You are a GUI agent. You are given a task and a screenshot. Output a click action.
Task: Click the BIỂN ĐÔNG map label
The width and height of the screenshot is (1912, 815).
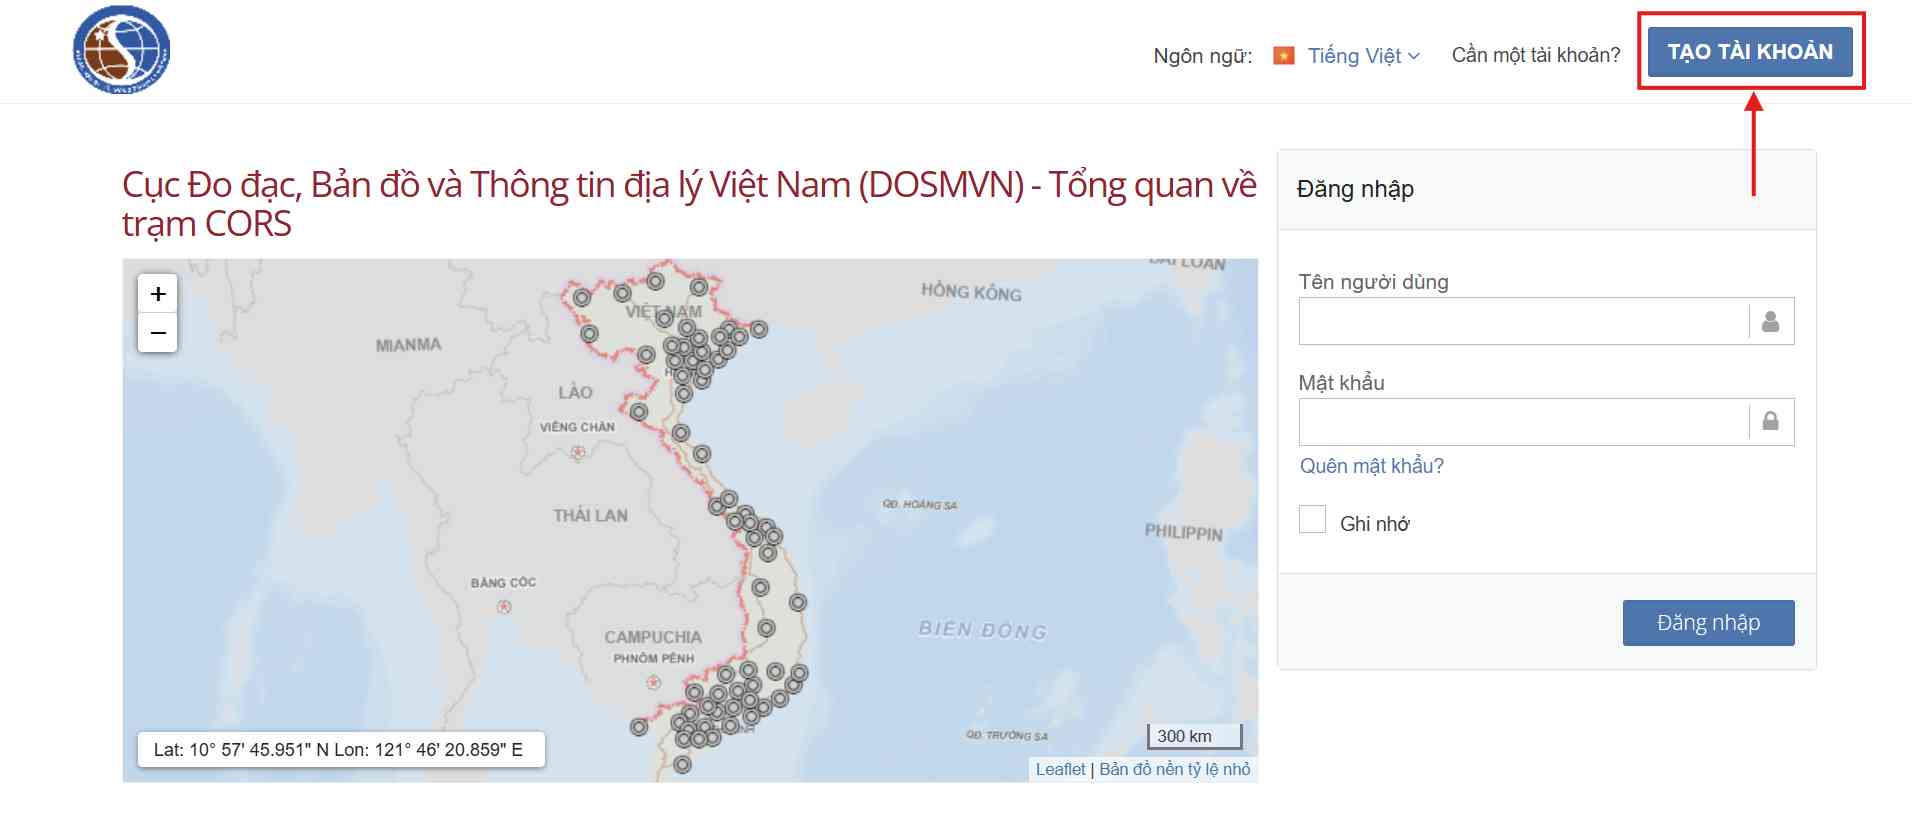982,630
